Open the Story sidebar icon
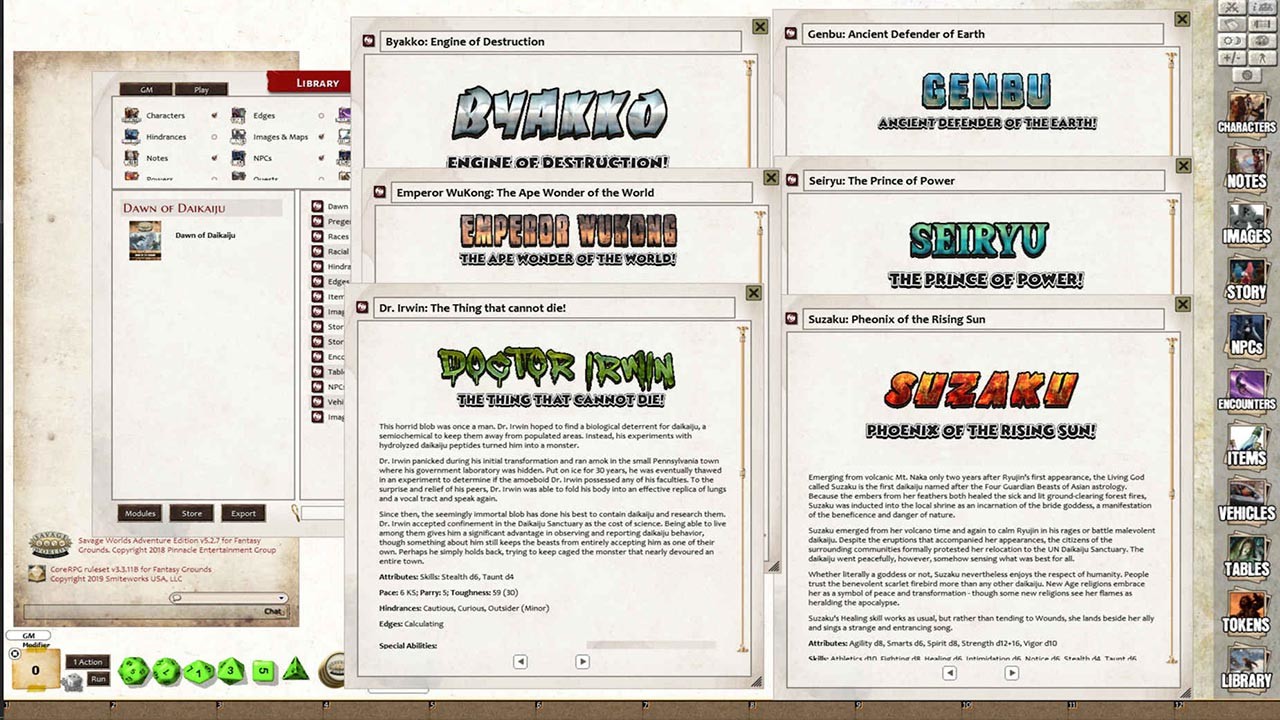This screenshot has width=1280, height=720. click(x=1246, y=277)
